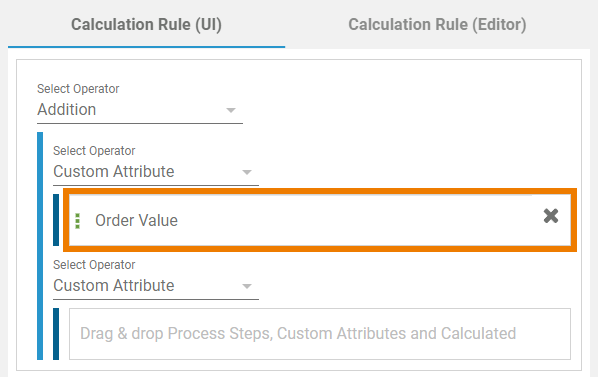Image resolution: width=598 pixels, height=377 pixels.
Task: Click the Select Operator label below Order Value
Action: pyautogui.click(x=94, y=265)
